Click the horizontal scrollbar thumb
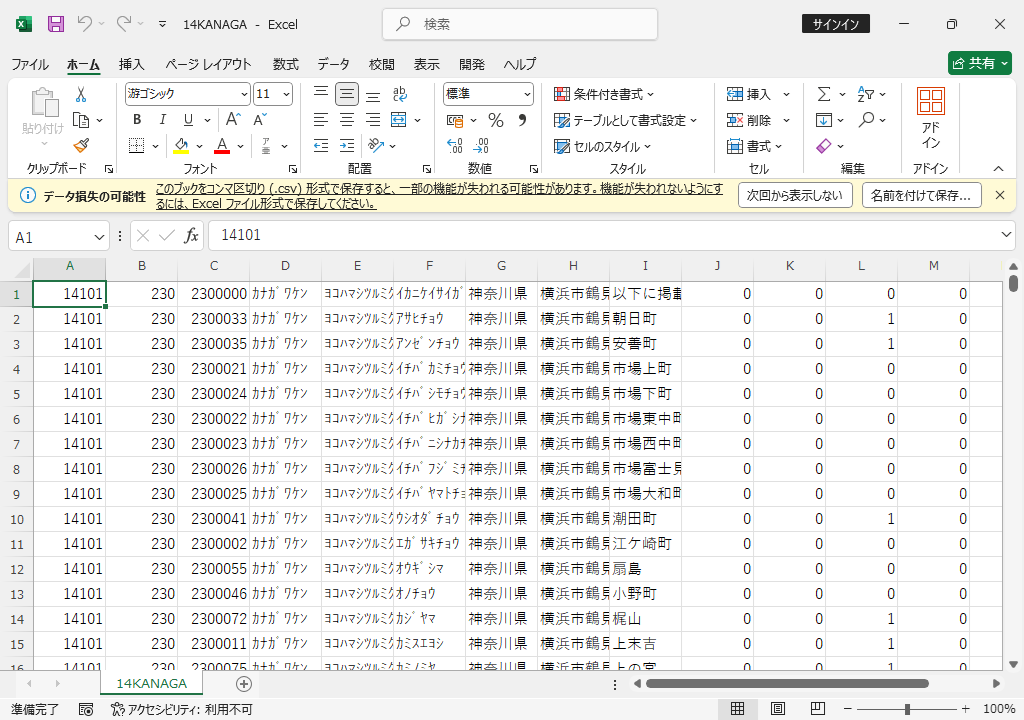 click(787, 683)
